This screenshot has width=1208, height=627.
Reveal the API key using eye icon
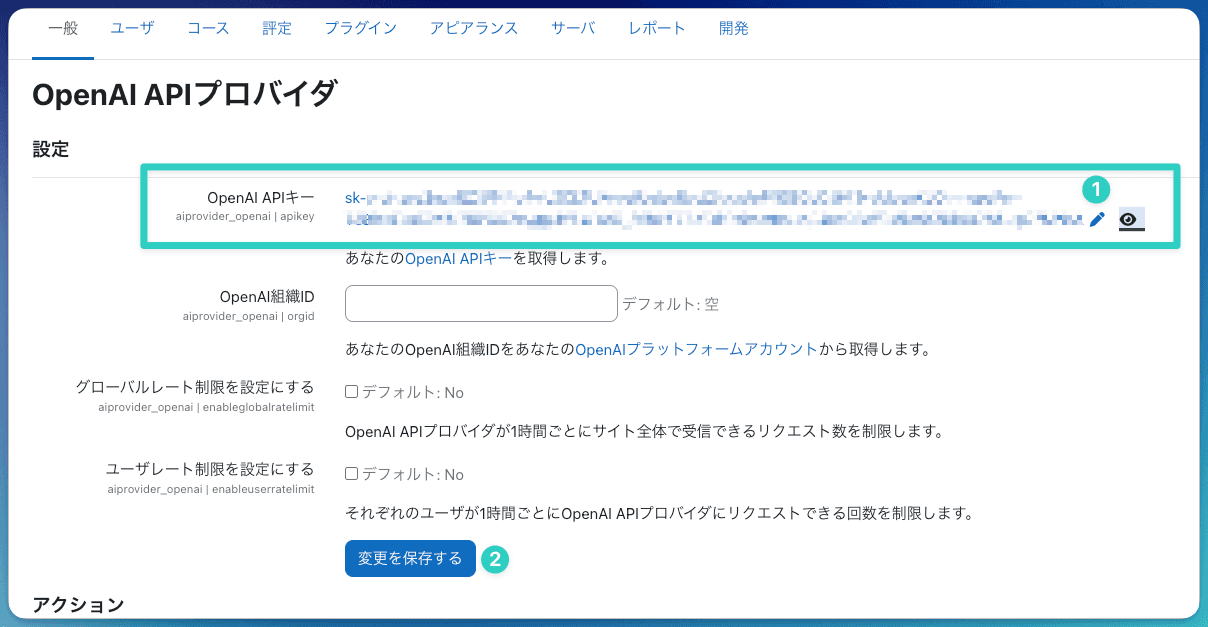[1131, 220]
